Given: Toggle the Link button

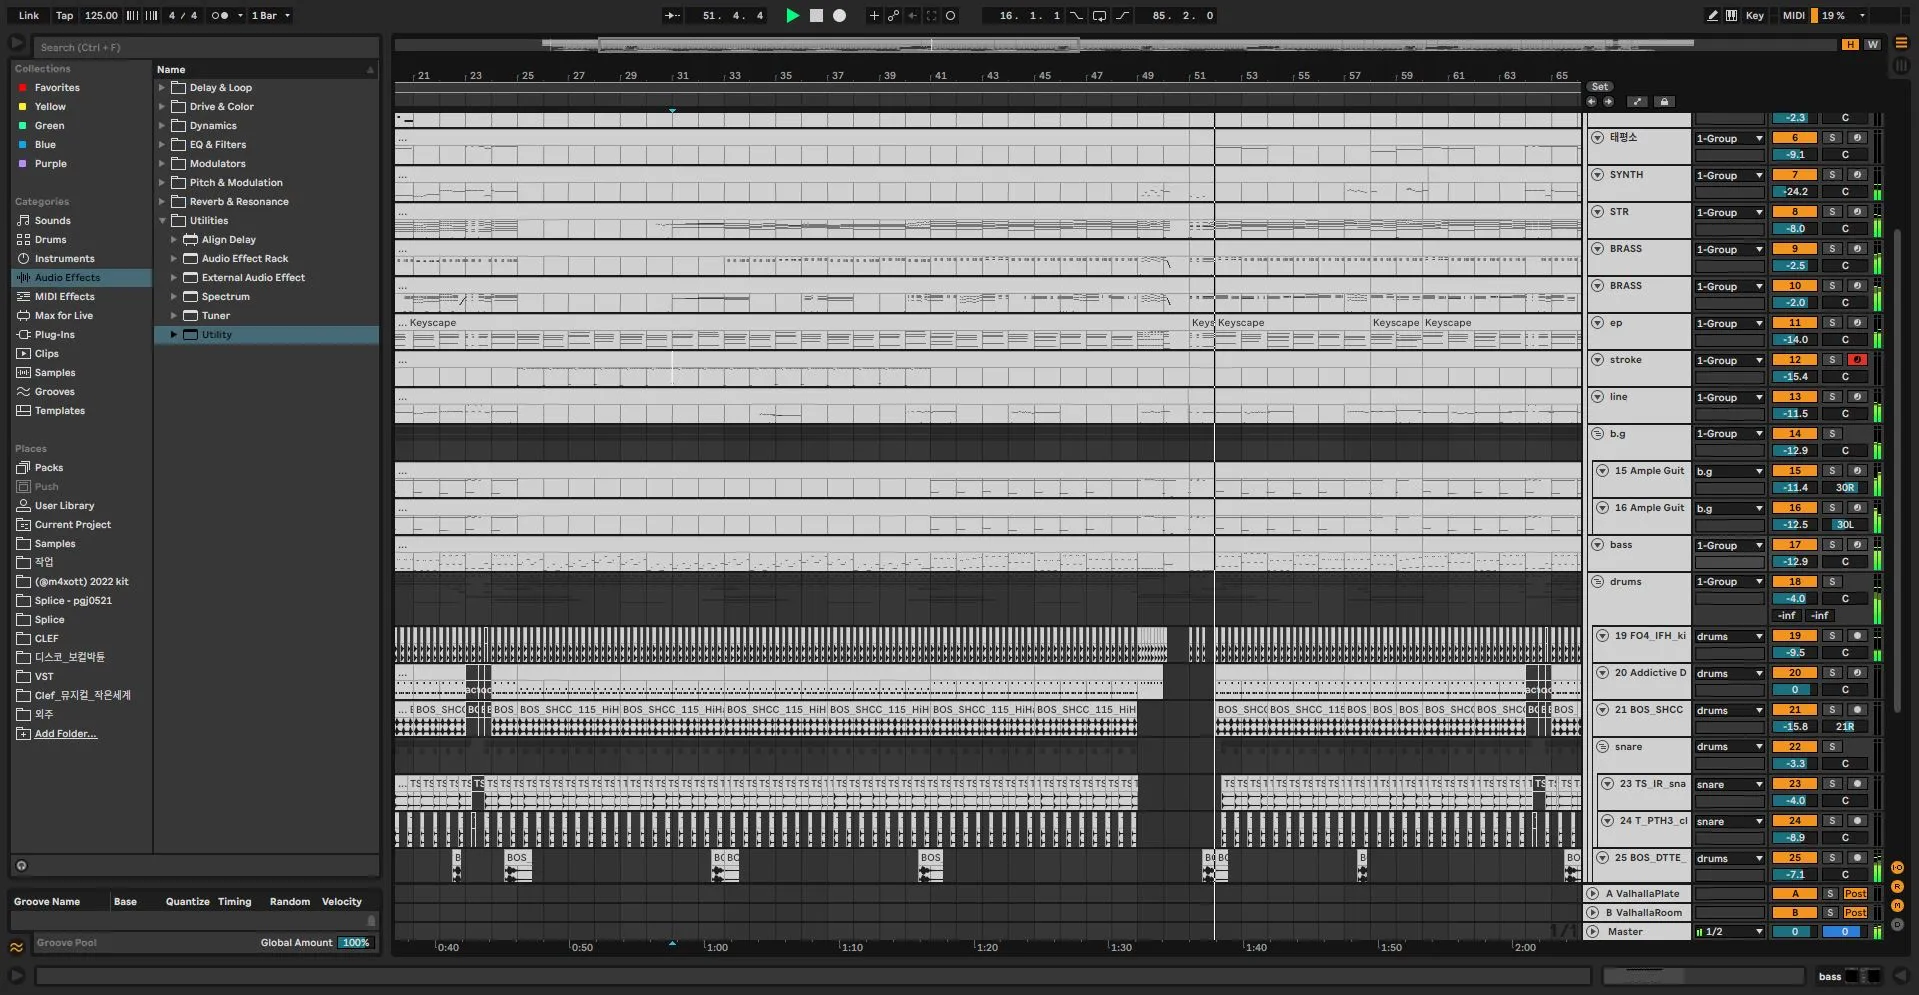Looking at the screenshot, I should (x=29, y=15).
